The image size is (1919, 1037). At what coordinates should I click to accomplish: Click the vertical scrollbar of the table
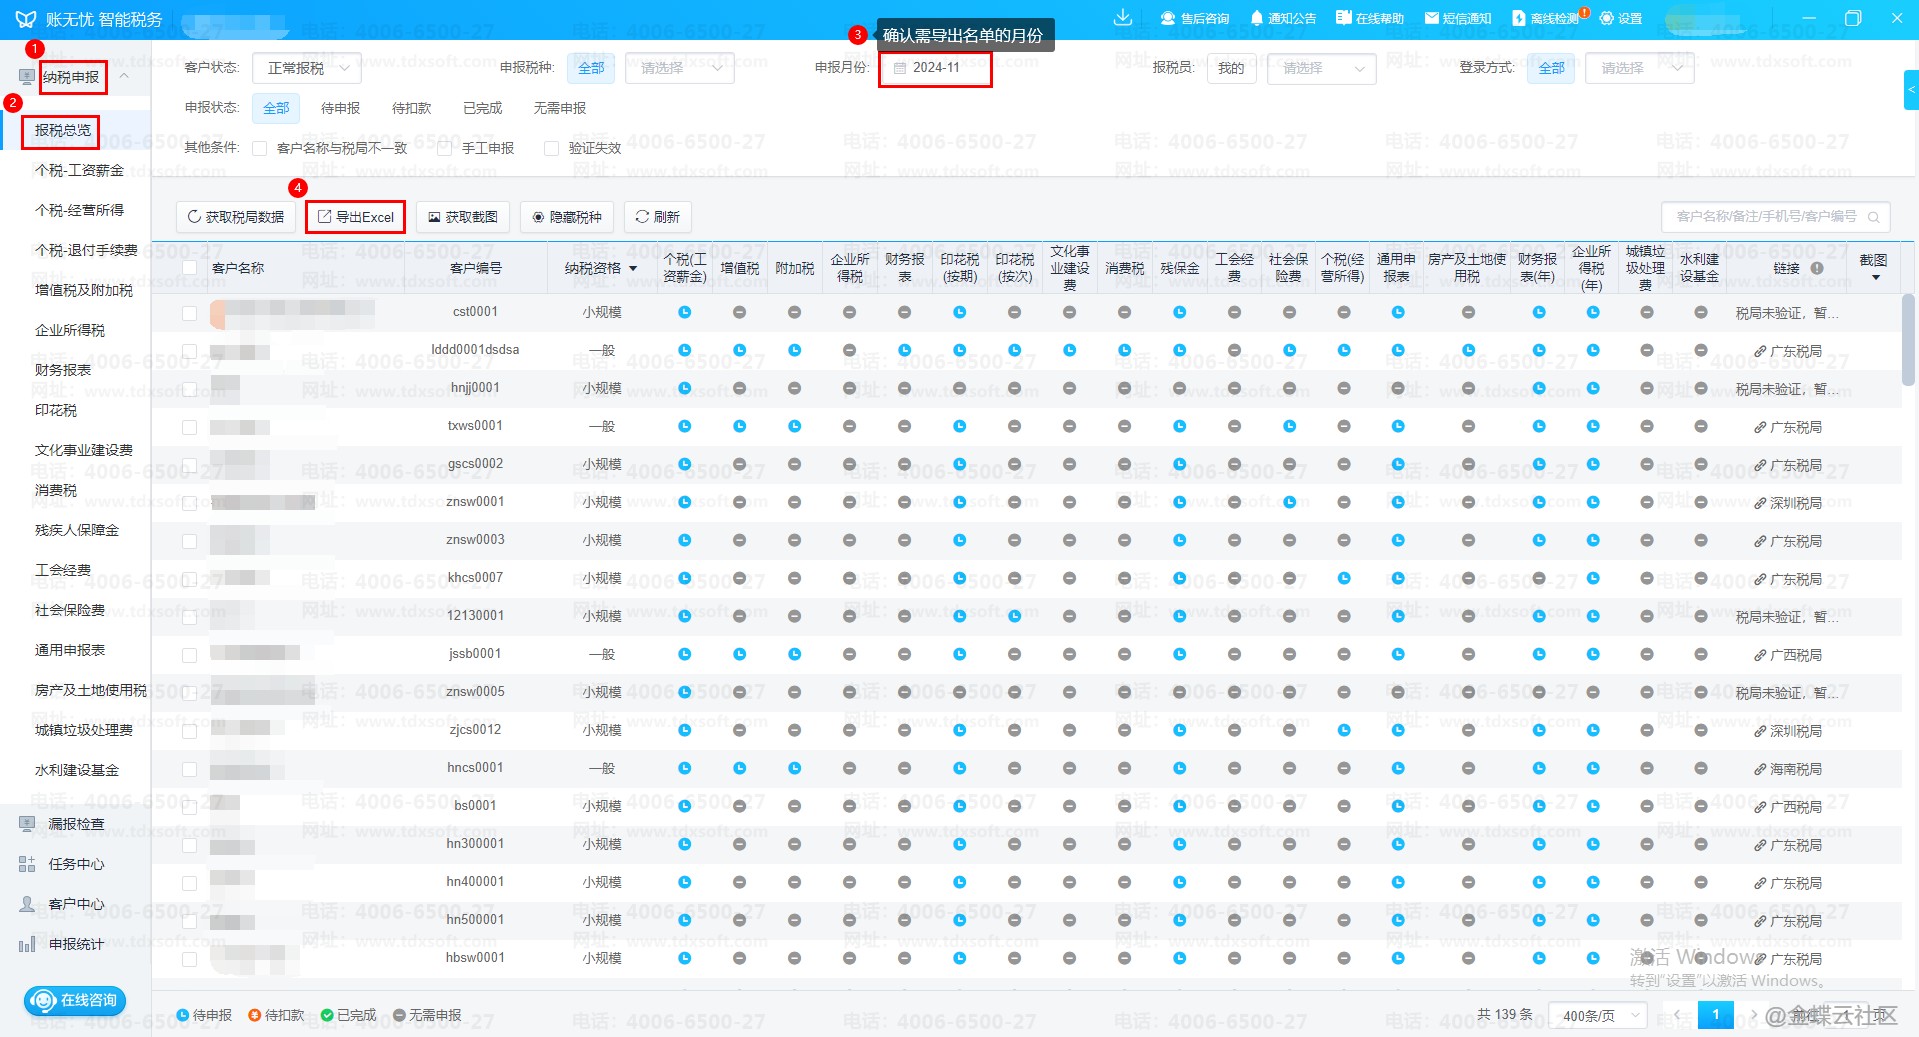[x=1908, y=340]
